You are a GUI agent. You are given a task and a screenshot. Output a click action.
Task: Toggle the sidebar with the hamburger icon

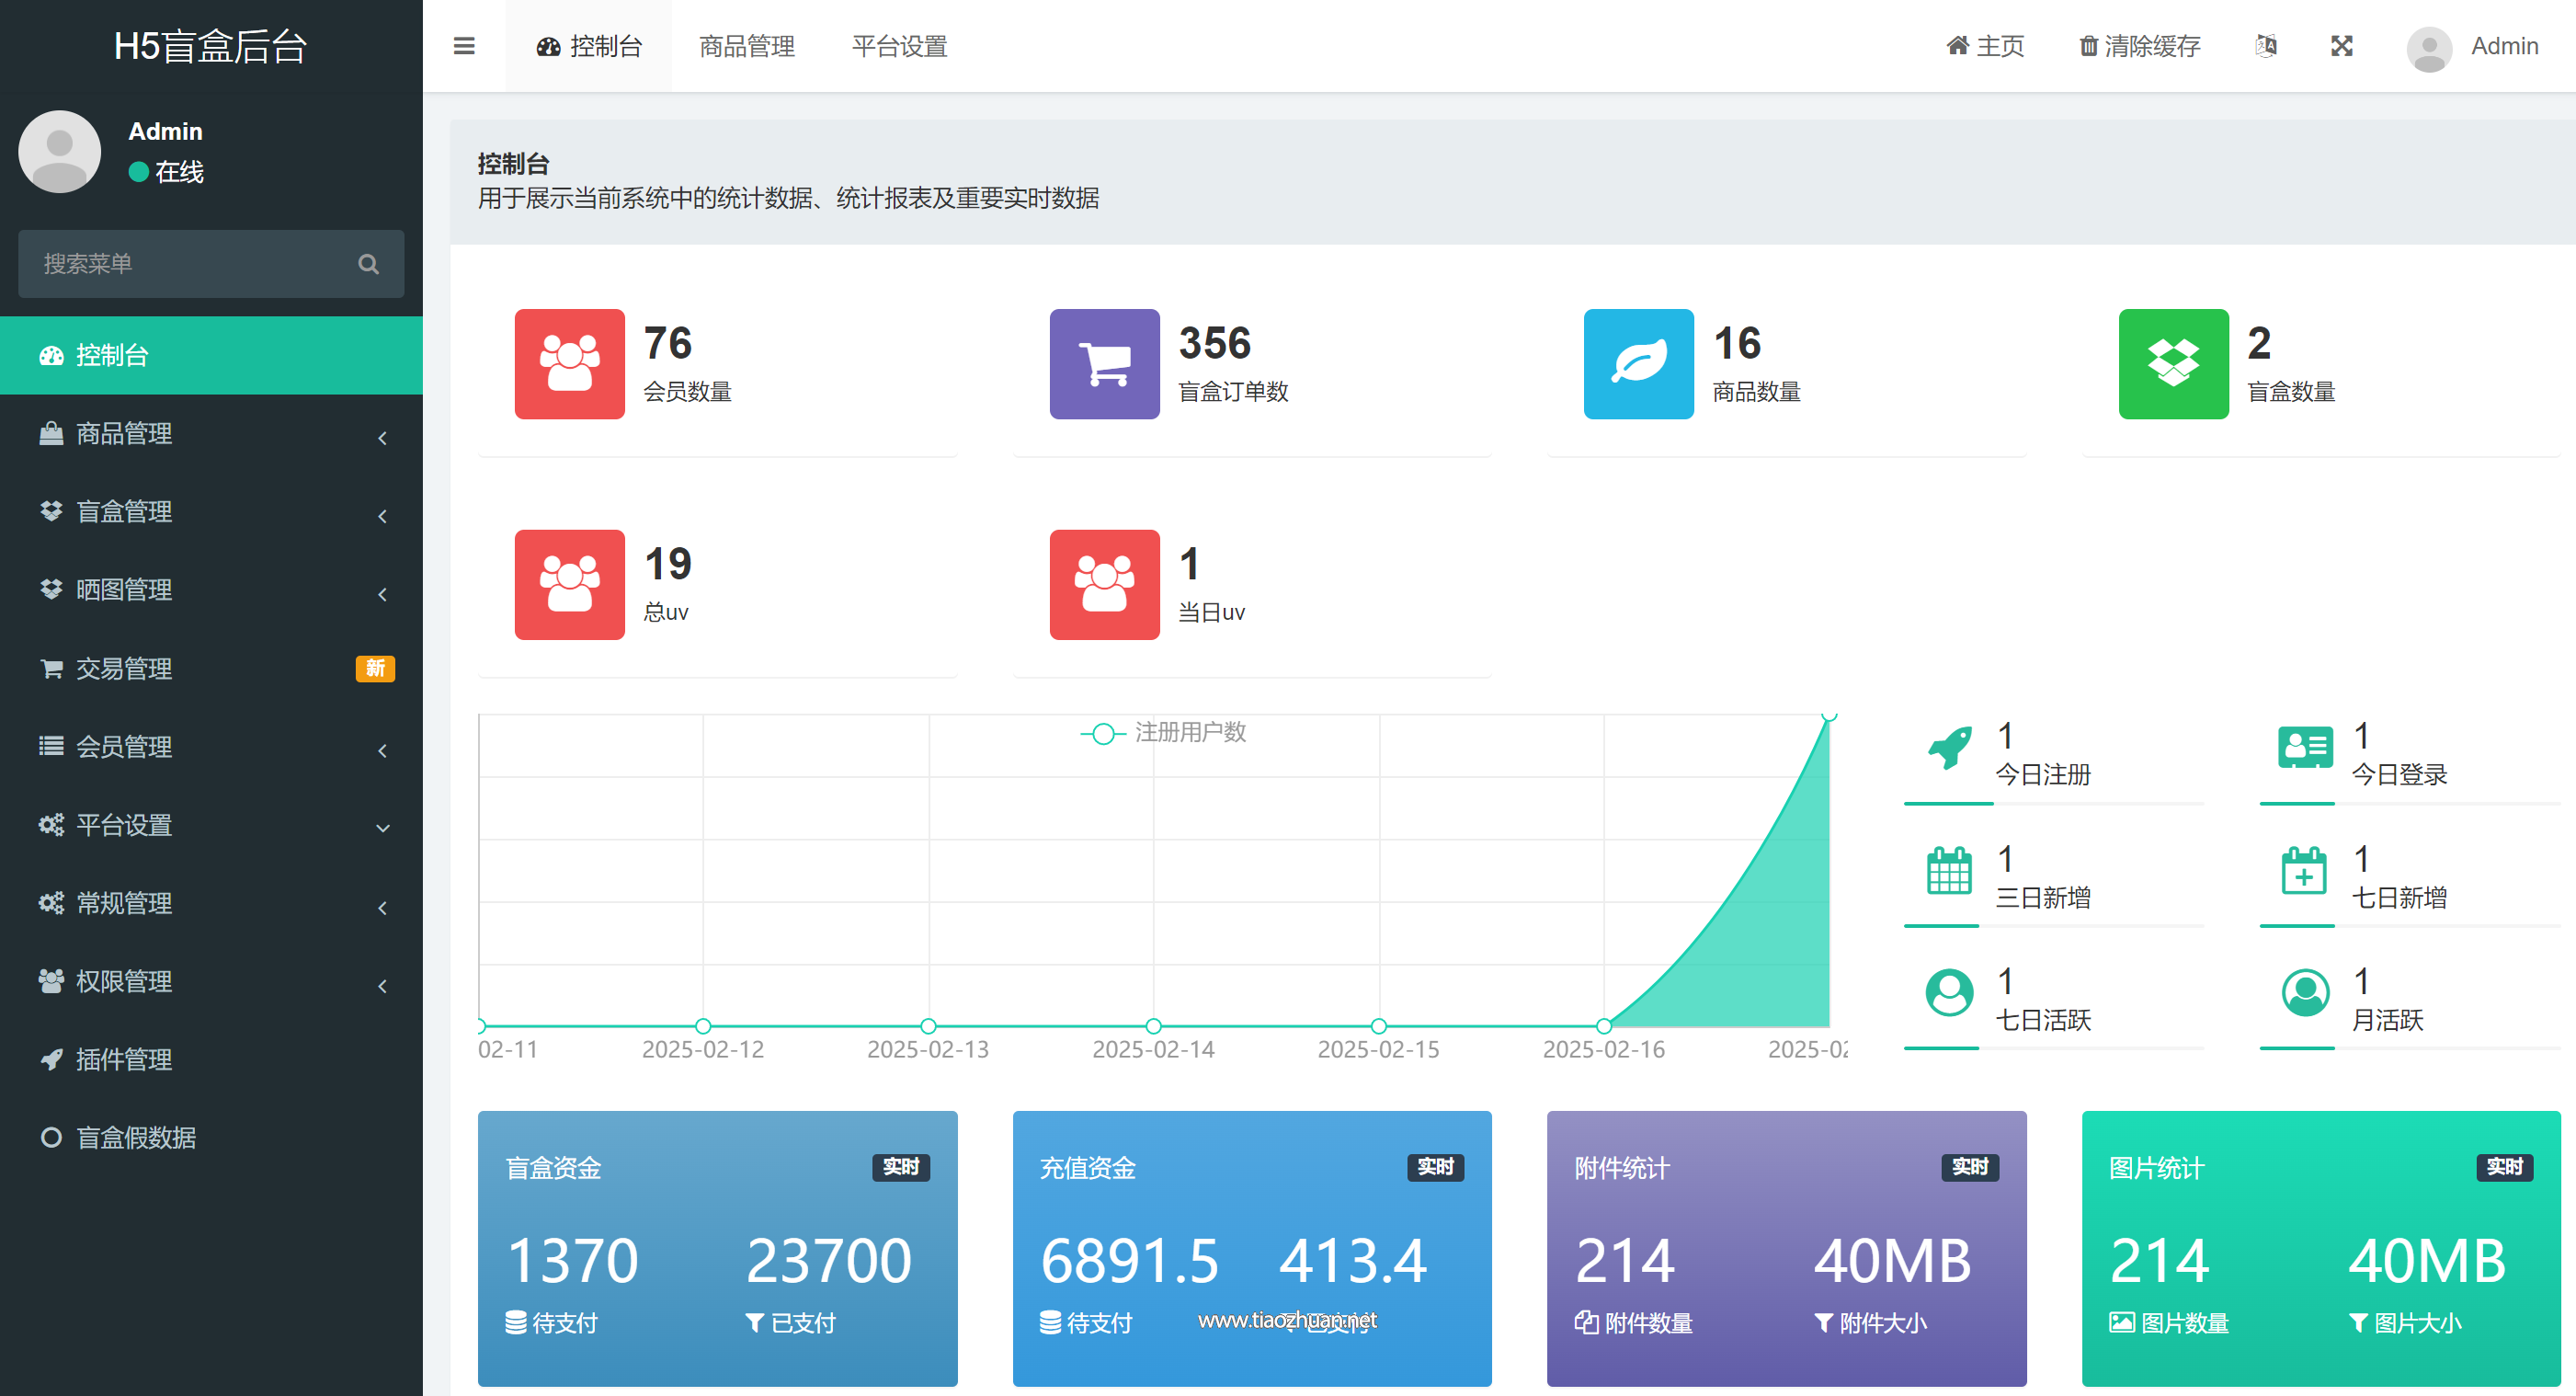pyautogui.click(x=464, y=46)
